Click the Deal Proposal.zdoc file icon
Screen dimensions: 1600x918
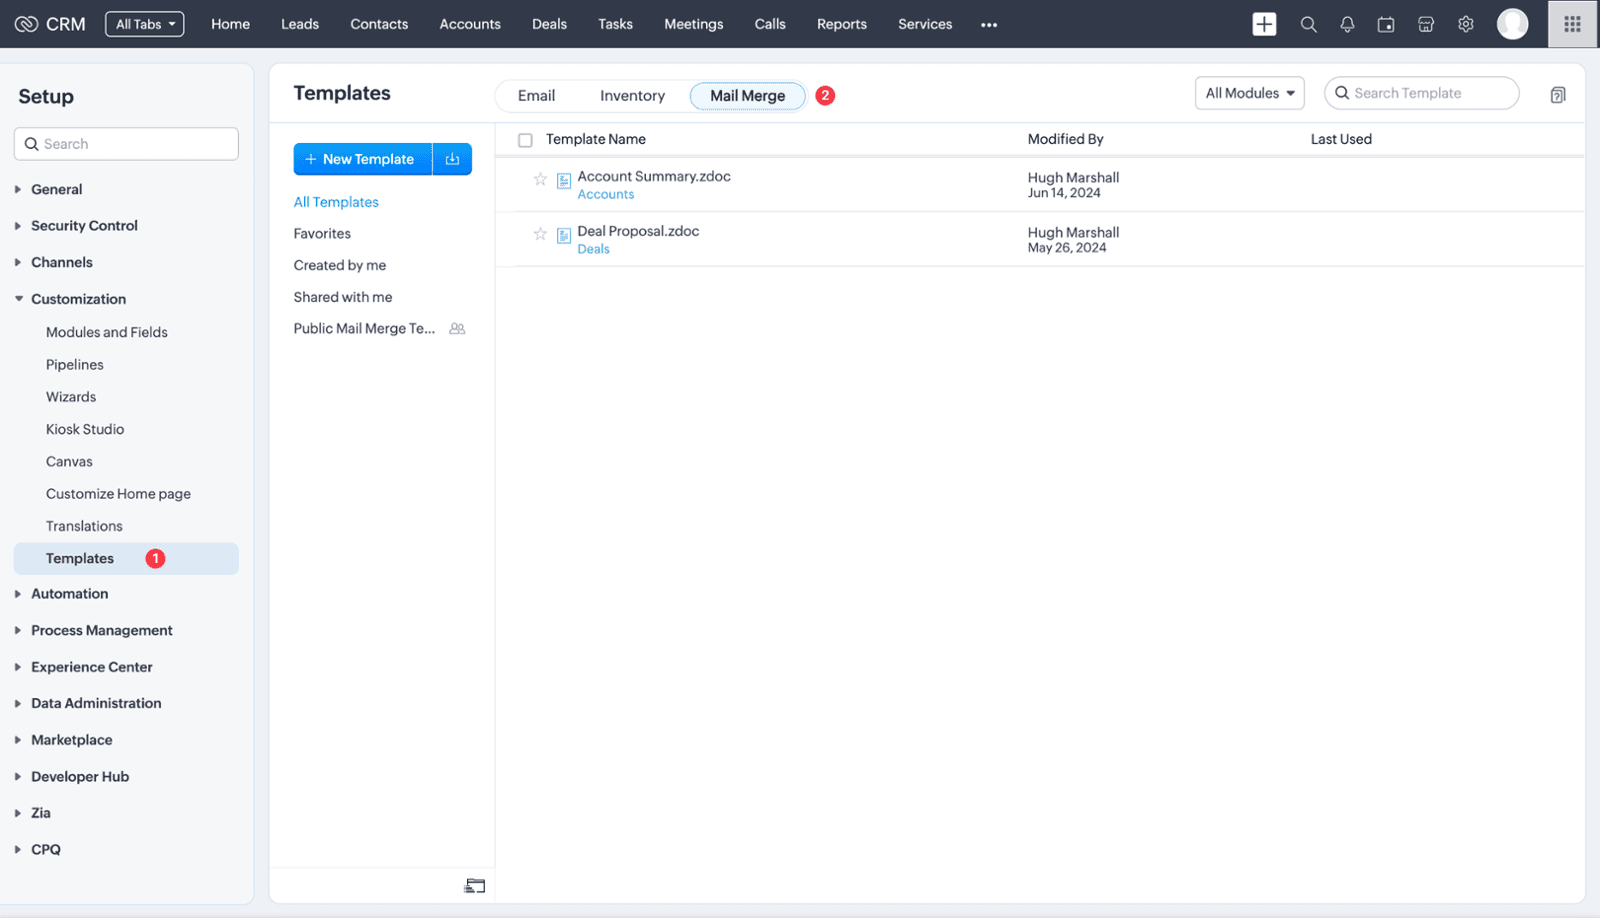click(x=564, y=236)
